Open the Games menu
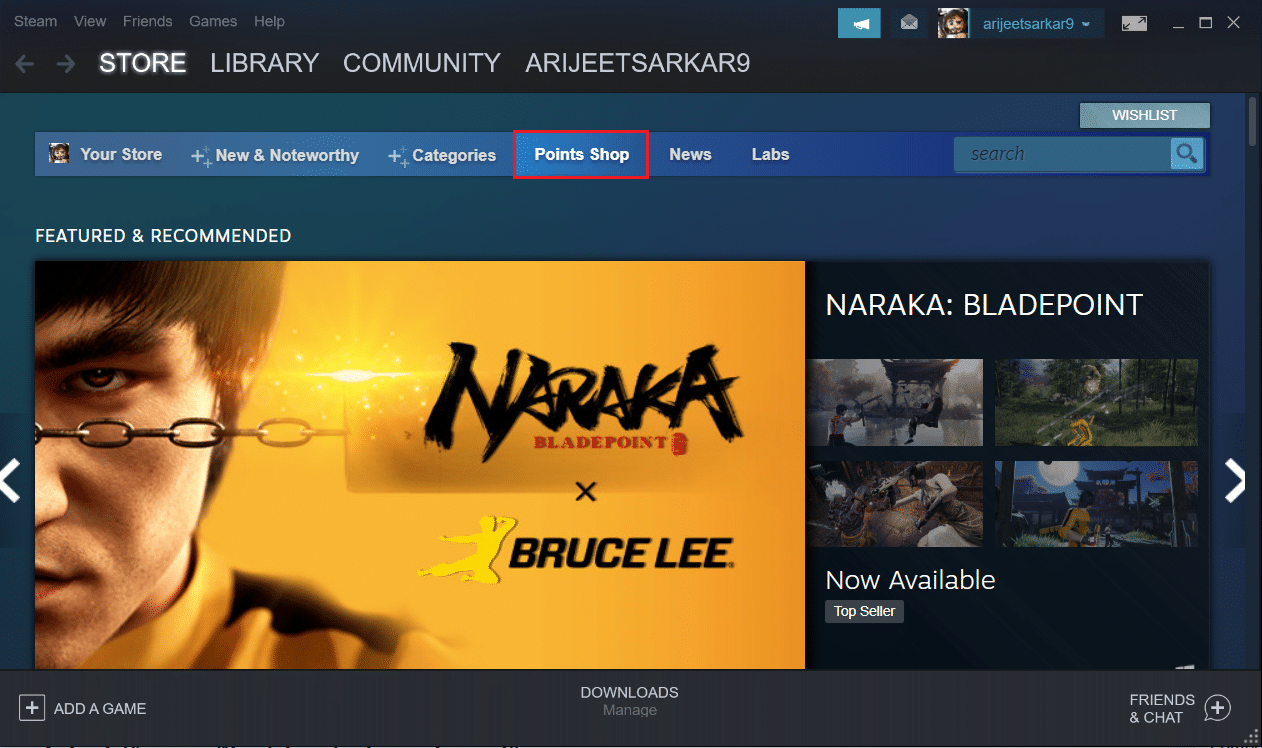 coord(213,21)
